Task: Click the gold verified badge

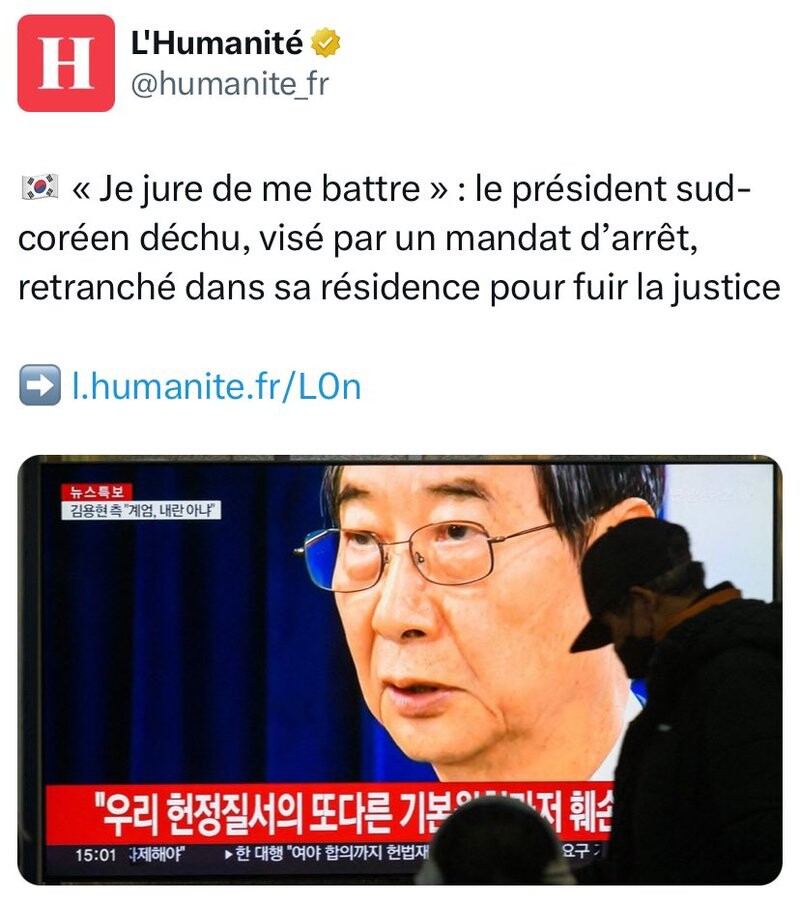Action: click(x=325, y=42)
